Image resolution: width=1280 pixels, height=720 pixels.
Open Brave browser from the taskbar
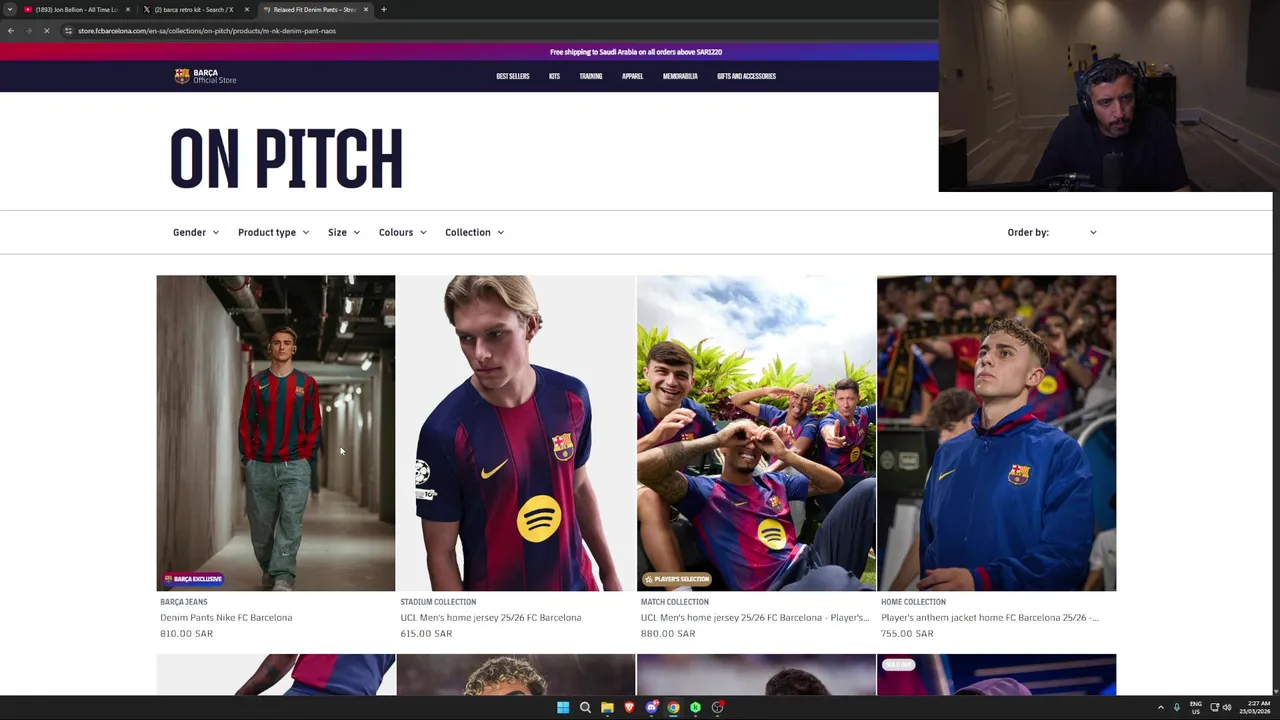[629, 708]
